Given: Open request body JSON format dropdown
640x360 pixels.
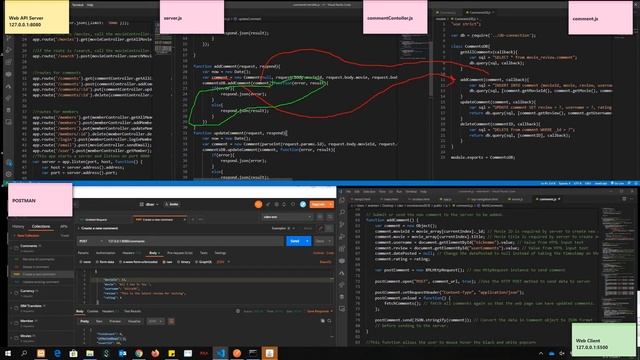Looking at the screenshot, I should [223, 262].
